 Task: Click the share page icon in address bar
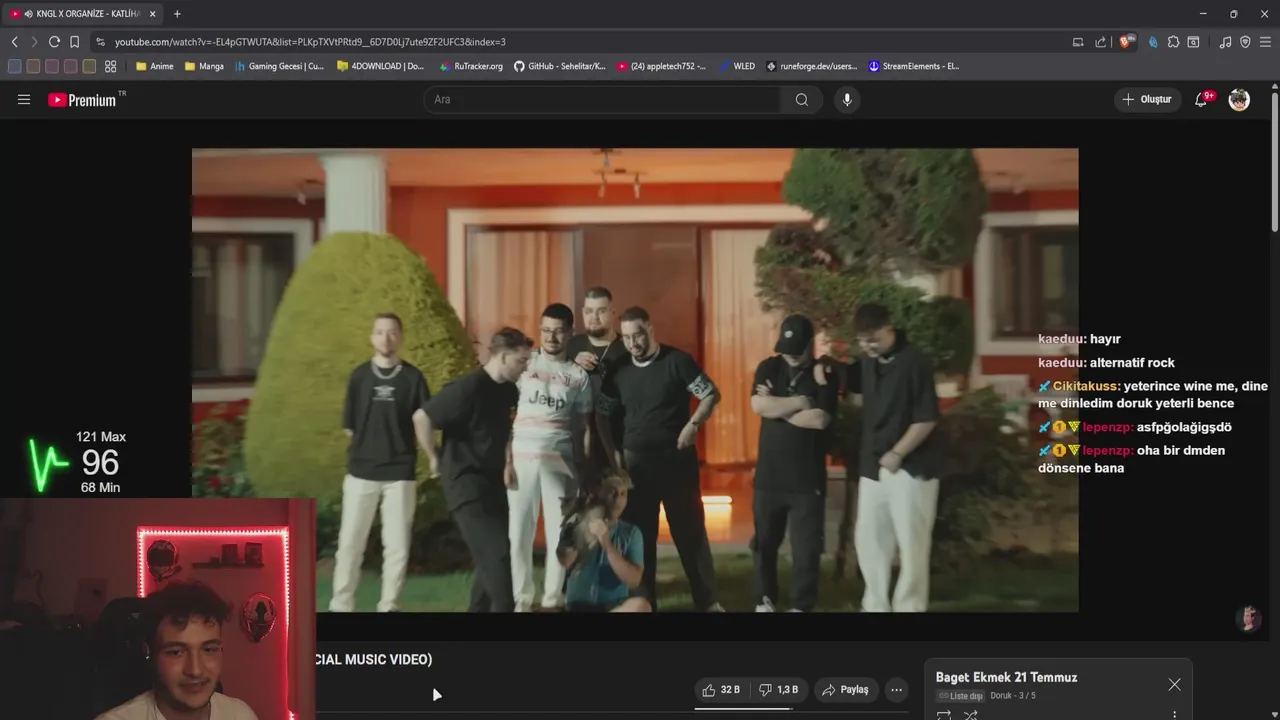(x=1101, y=42)
